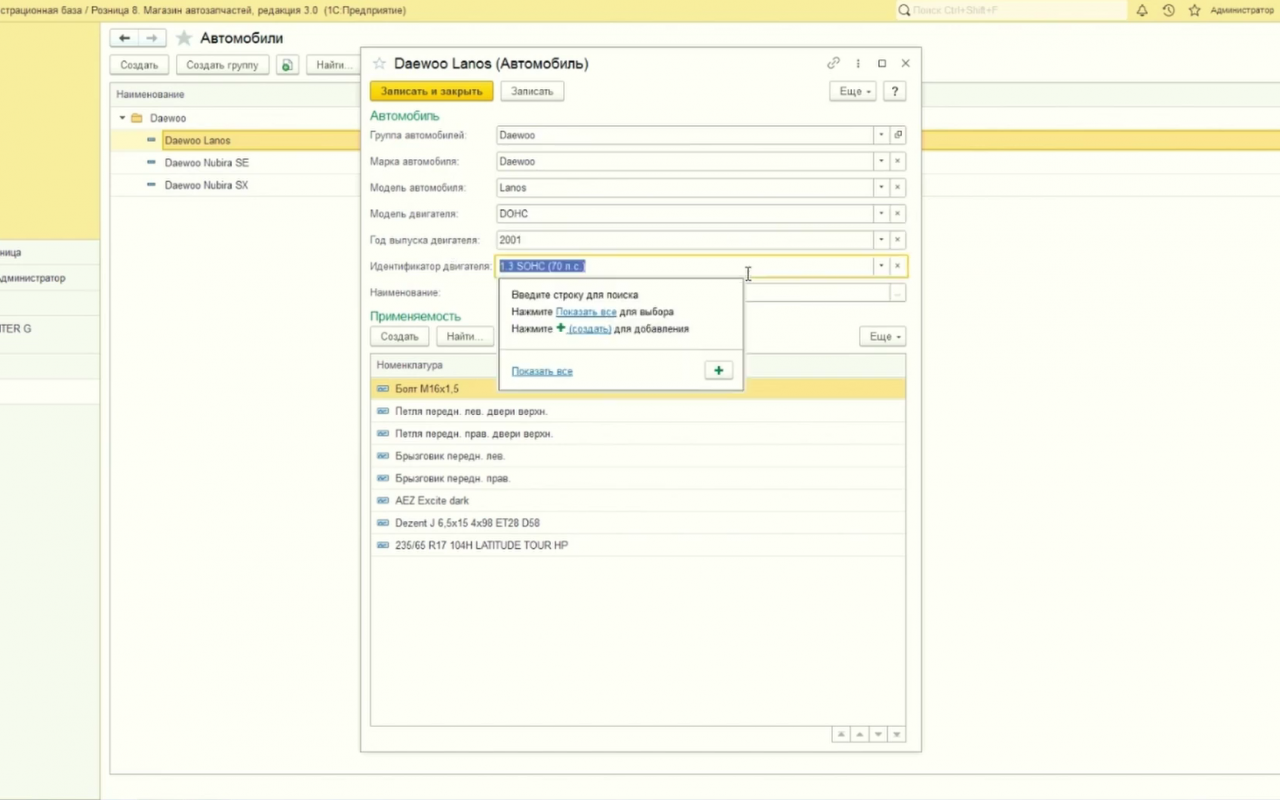Click the refresh icon beside Создать группу
The image size is (1280, 800).
pos(287,65)
